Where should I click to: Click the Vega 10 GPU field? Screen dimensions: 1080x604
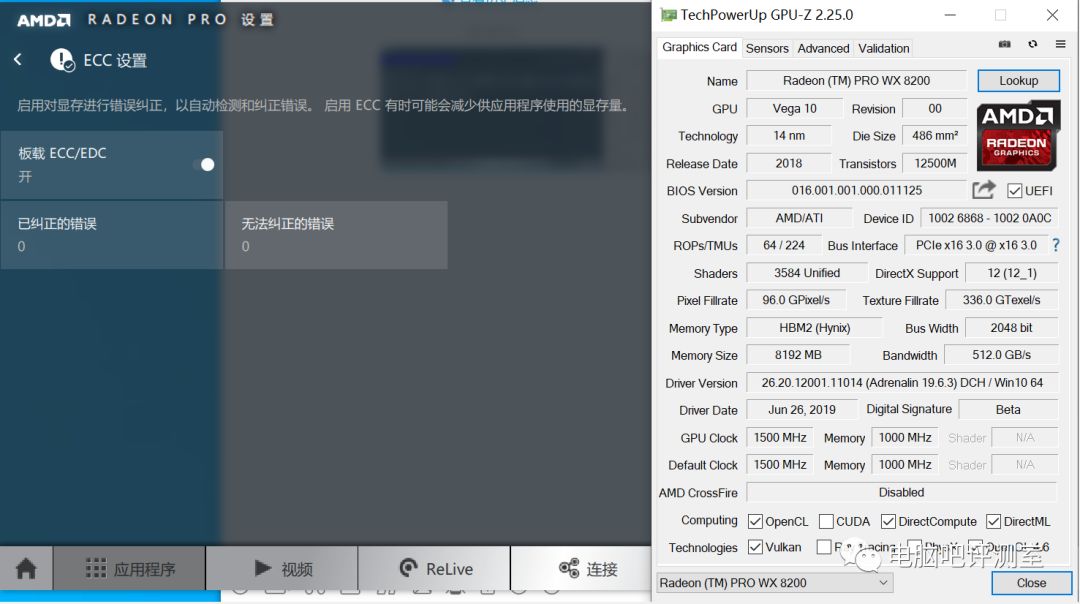[x=794, y=108]
